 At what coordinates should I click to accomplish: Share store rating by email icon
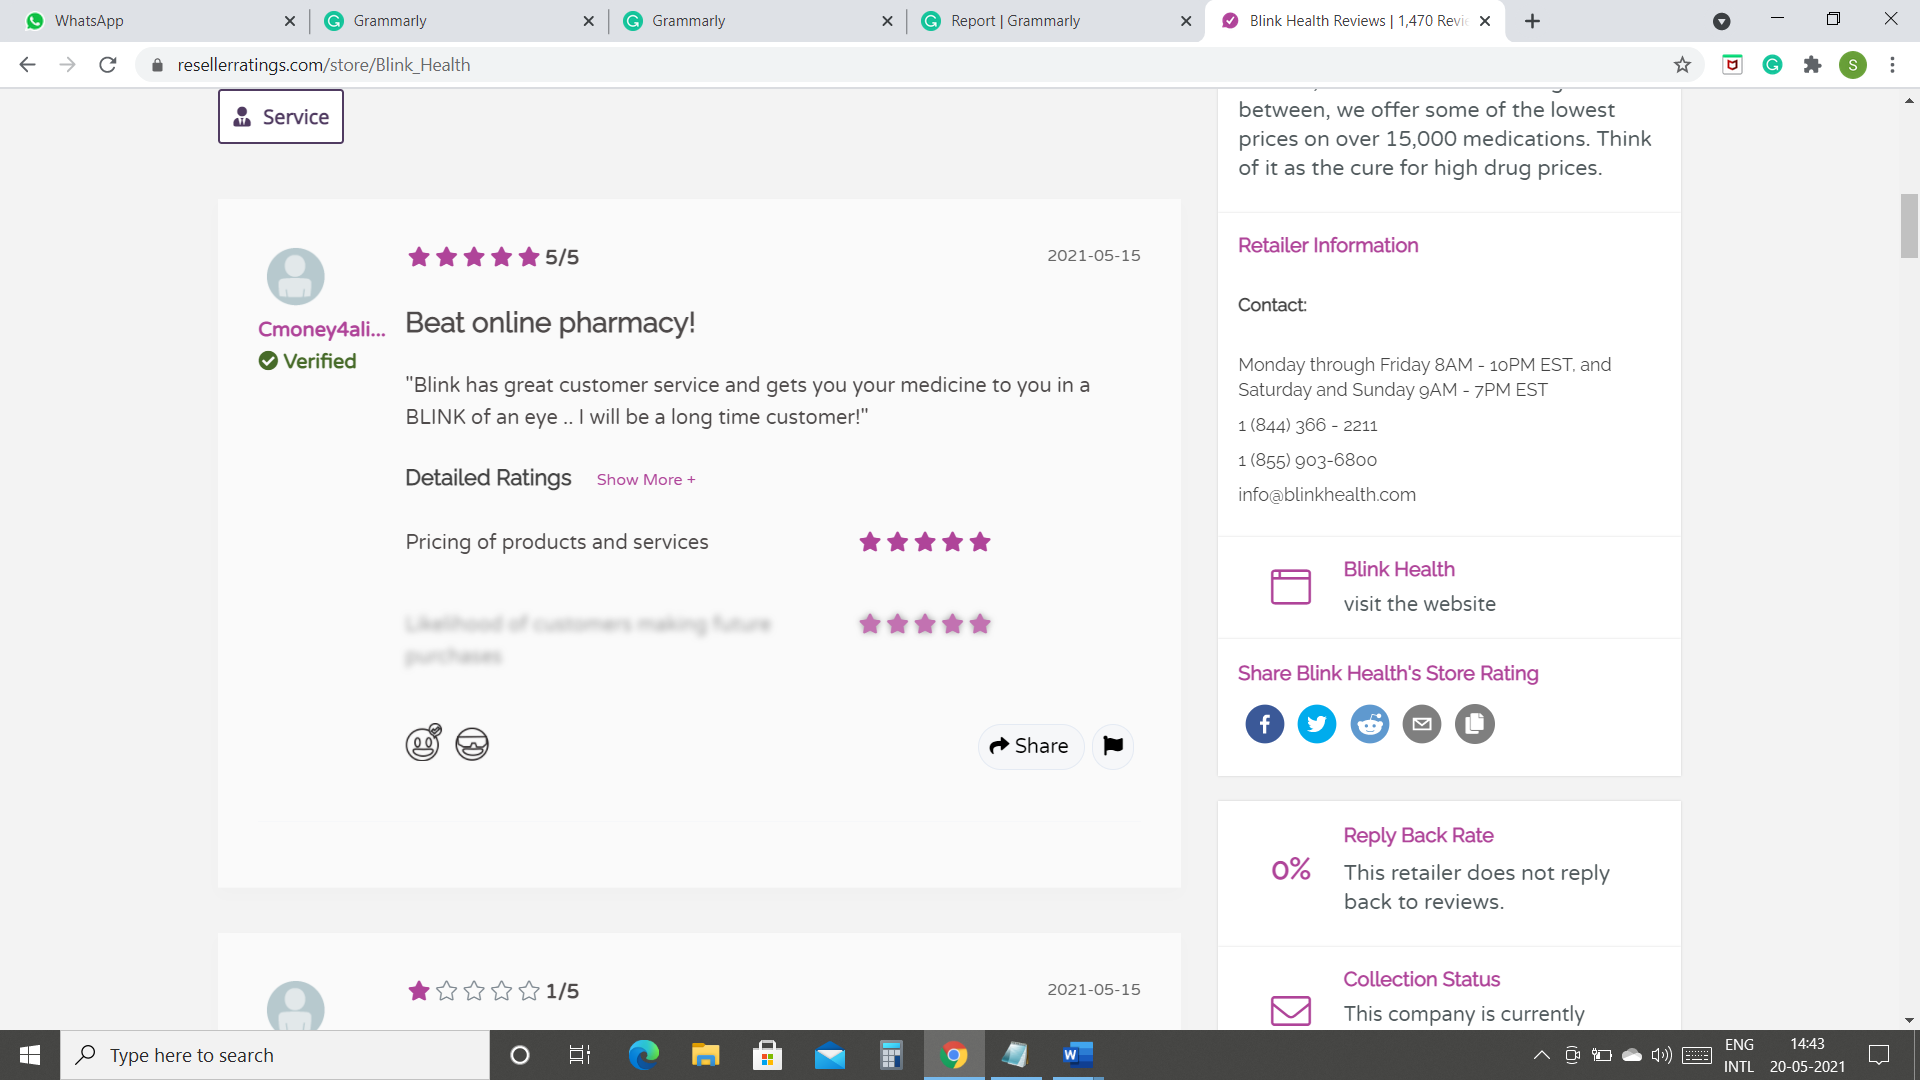1422,724
